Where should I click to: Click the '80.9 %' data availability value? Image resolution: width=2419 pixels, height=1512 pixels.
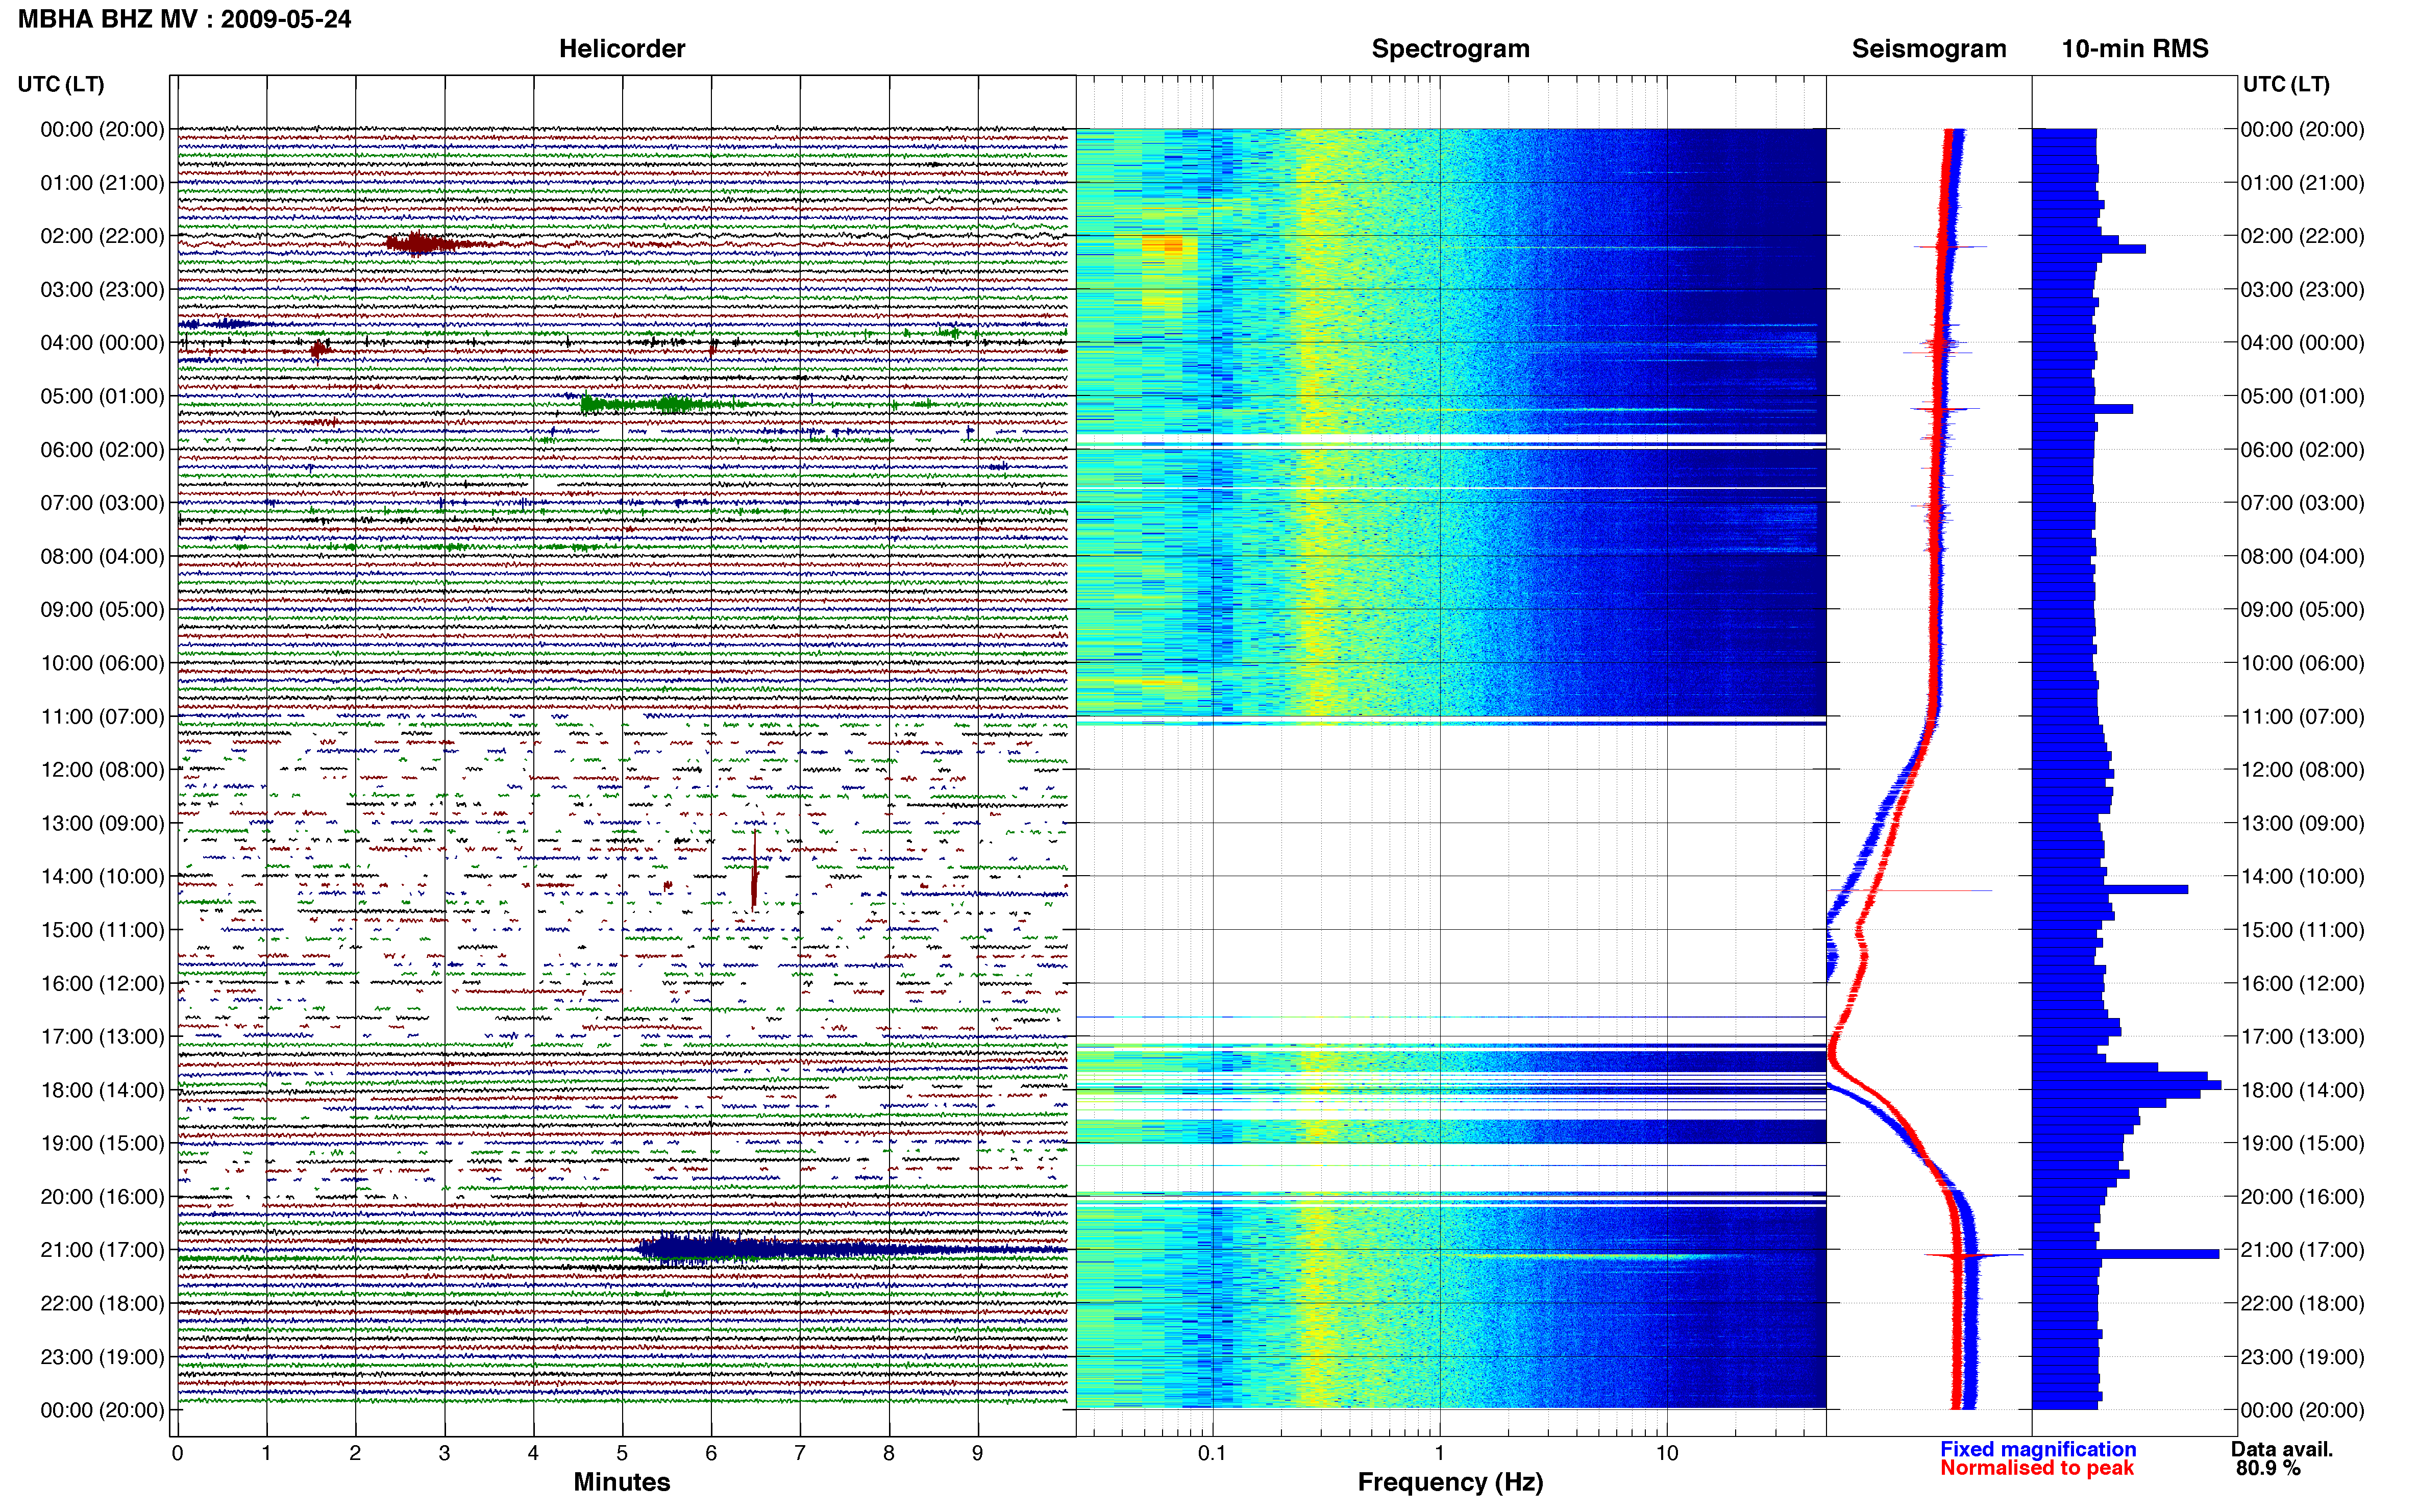pyautogui.click(x=2268, y=1468)
